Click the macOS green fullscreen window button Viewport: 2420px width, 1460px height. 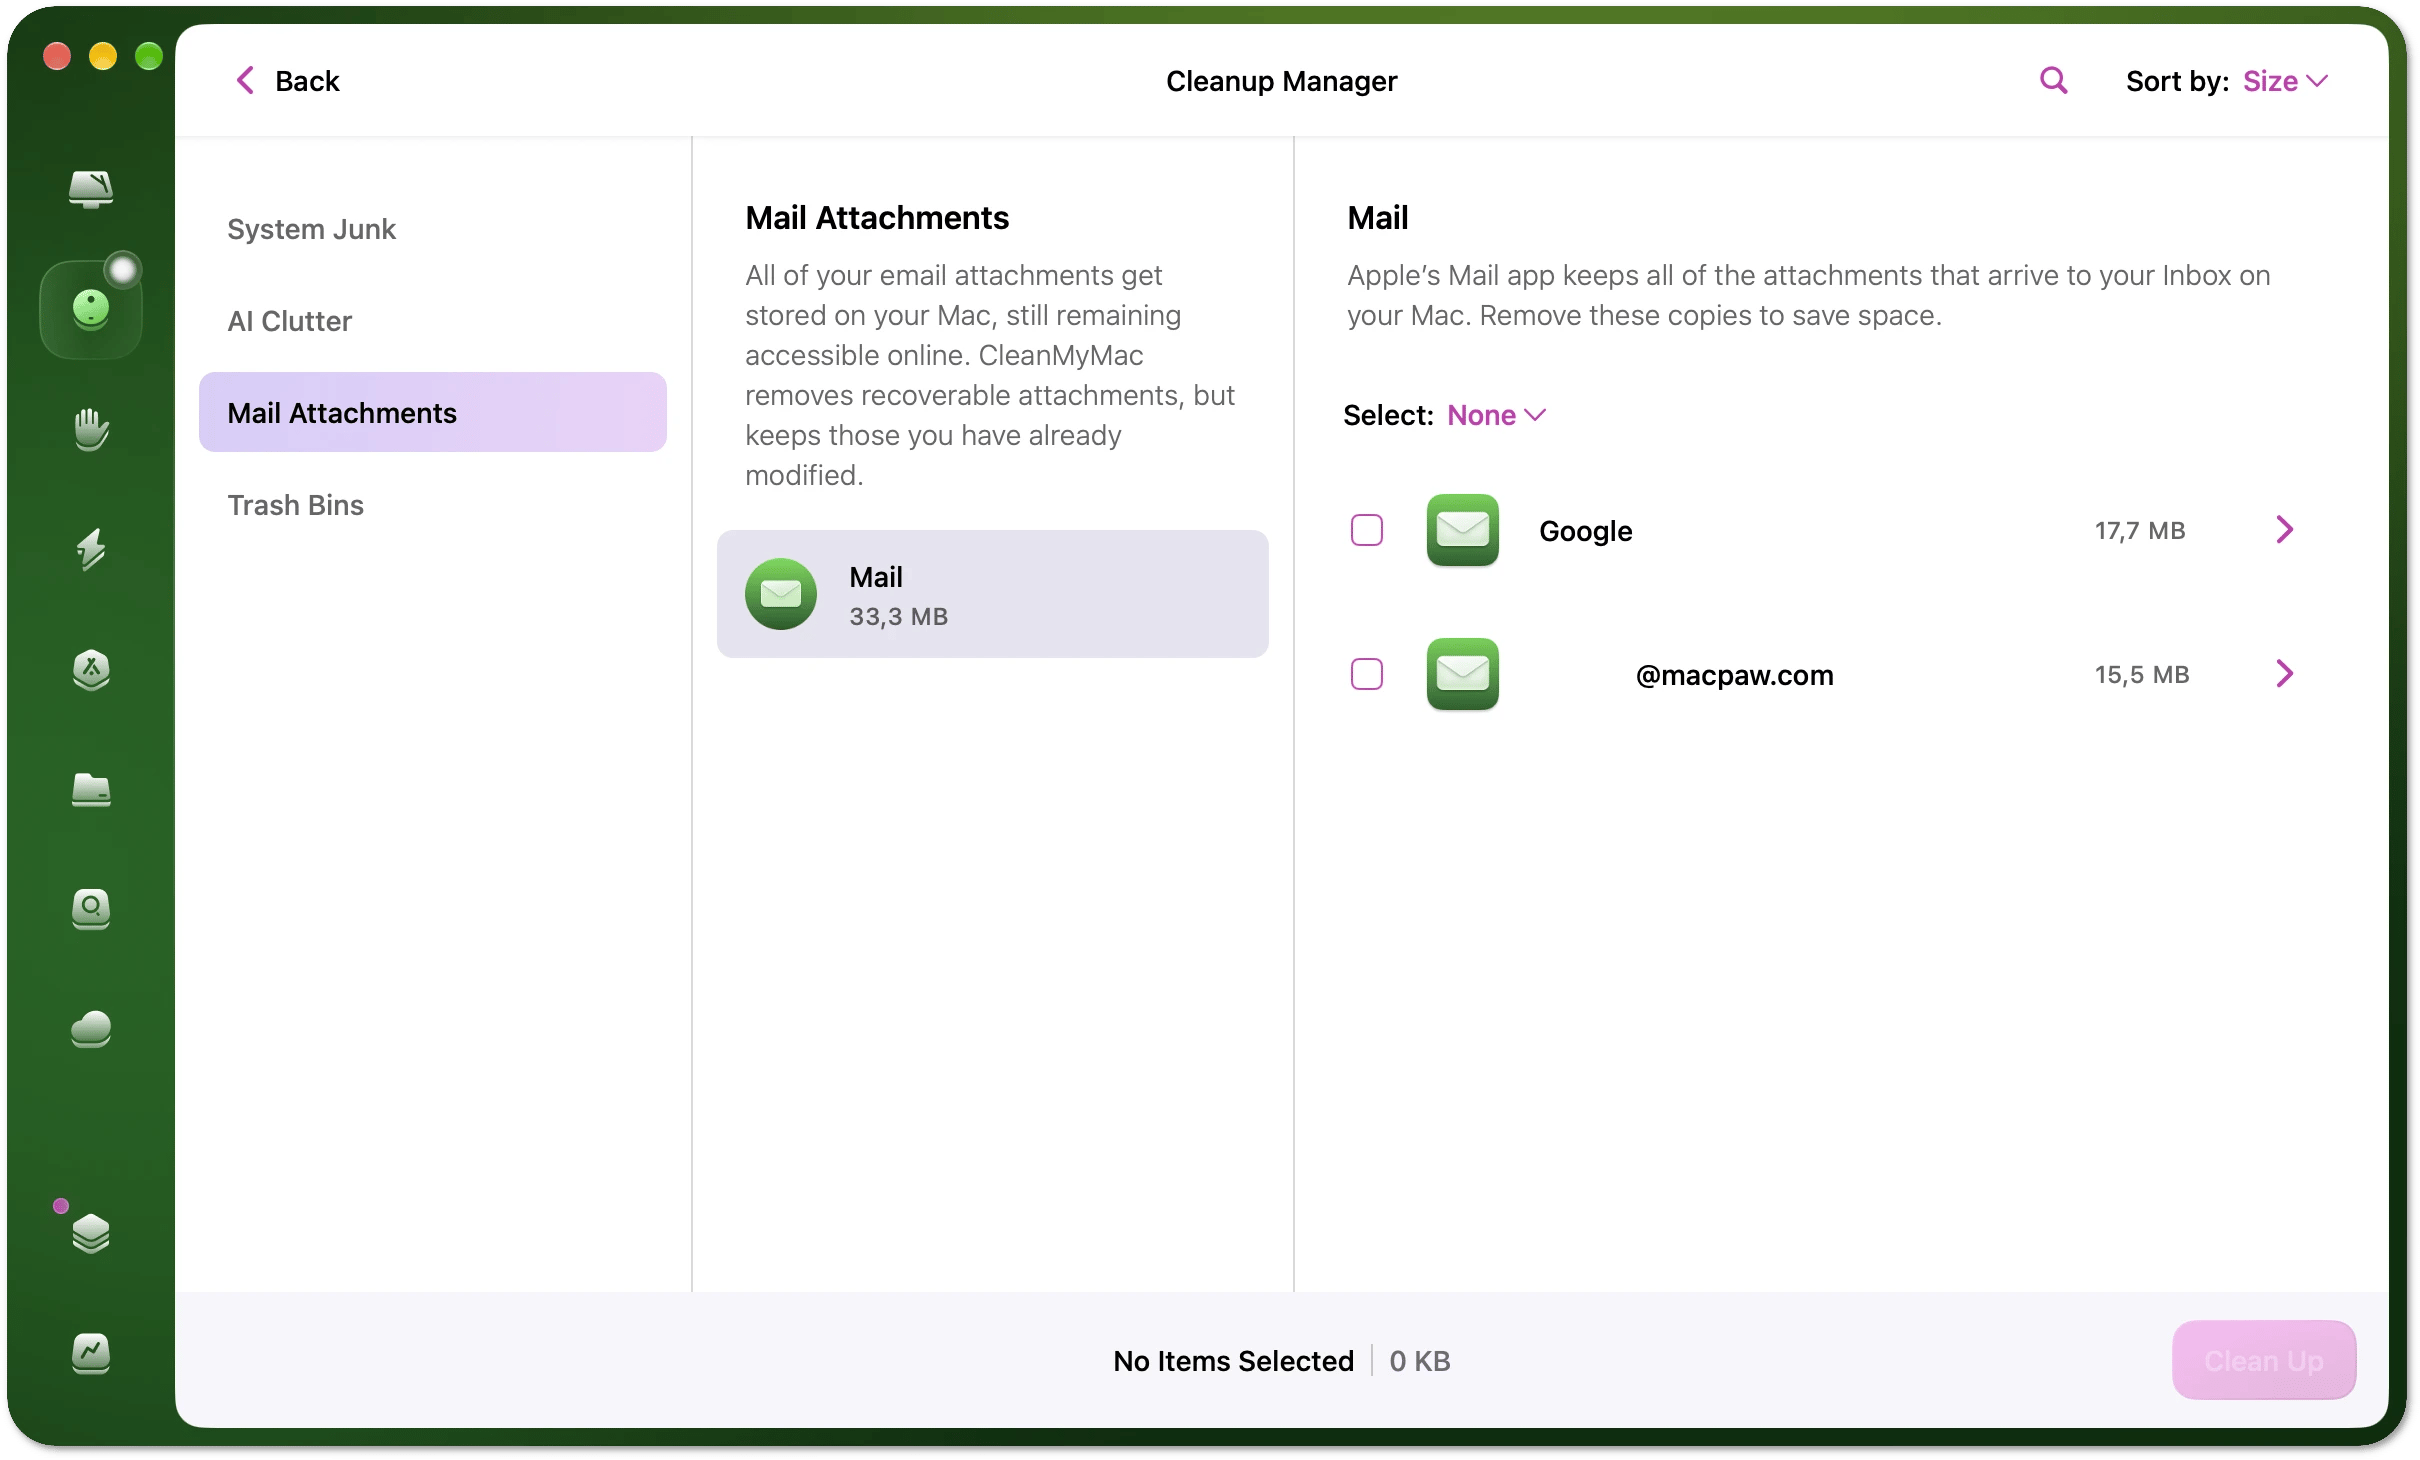tap(149, 56)
